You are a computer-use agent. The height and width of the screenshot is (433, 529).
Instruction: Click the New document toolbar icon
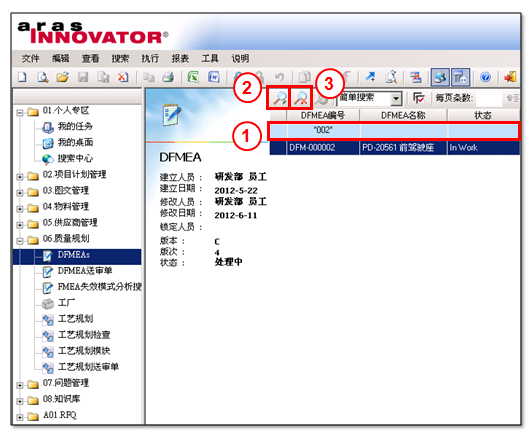point(22,77)
